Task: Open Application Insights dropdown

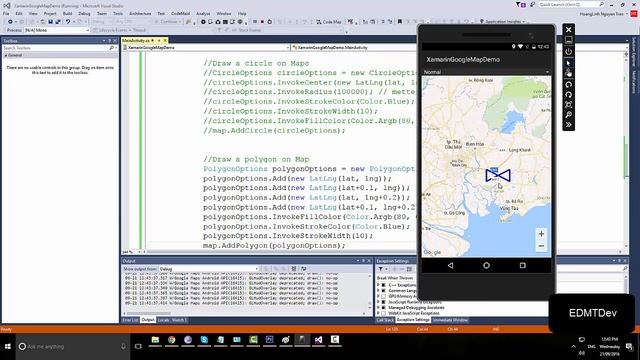Action: click(x=502, y=21)
